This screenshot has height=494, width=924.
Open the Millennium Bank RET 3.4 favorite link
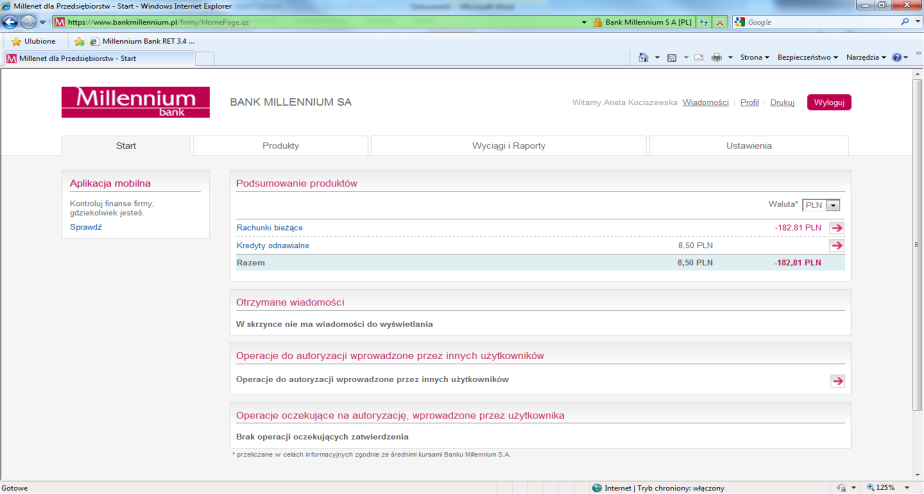coord(142,41)
